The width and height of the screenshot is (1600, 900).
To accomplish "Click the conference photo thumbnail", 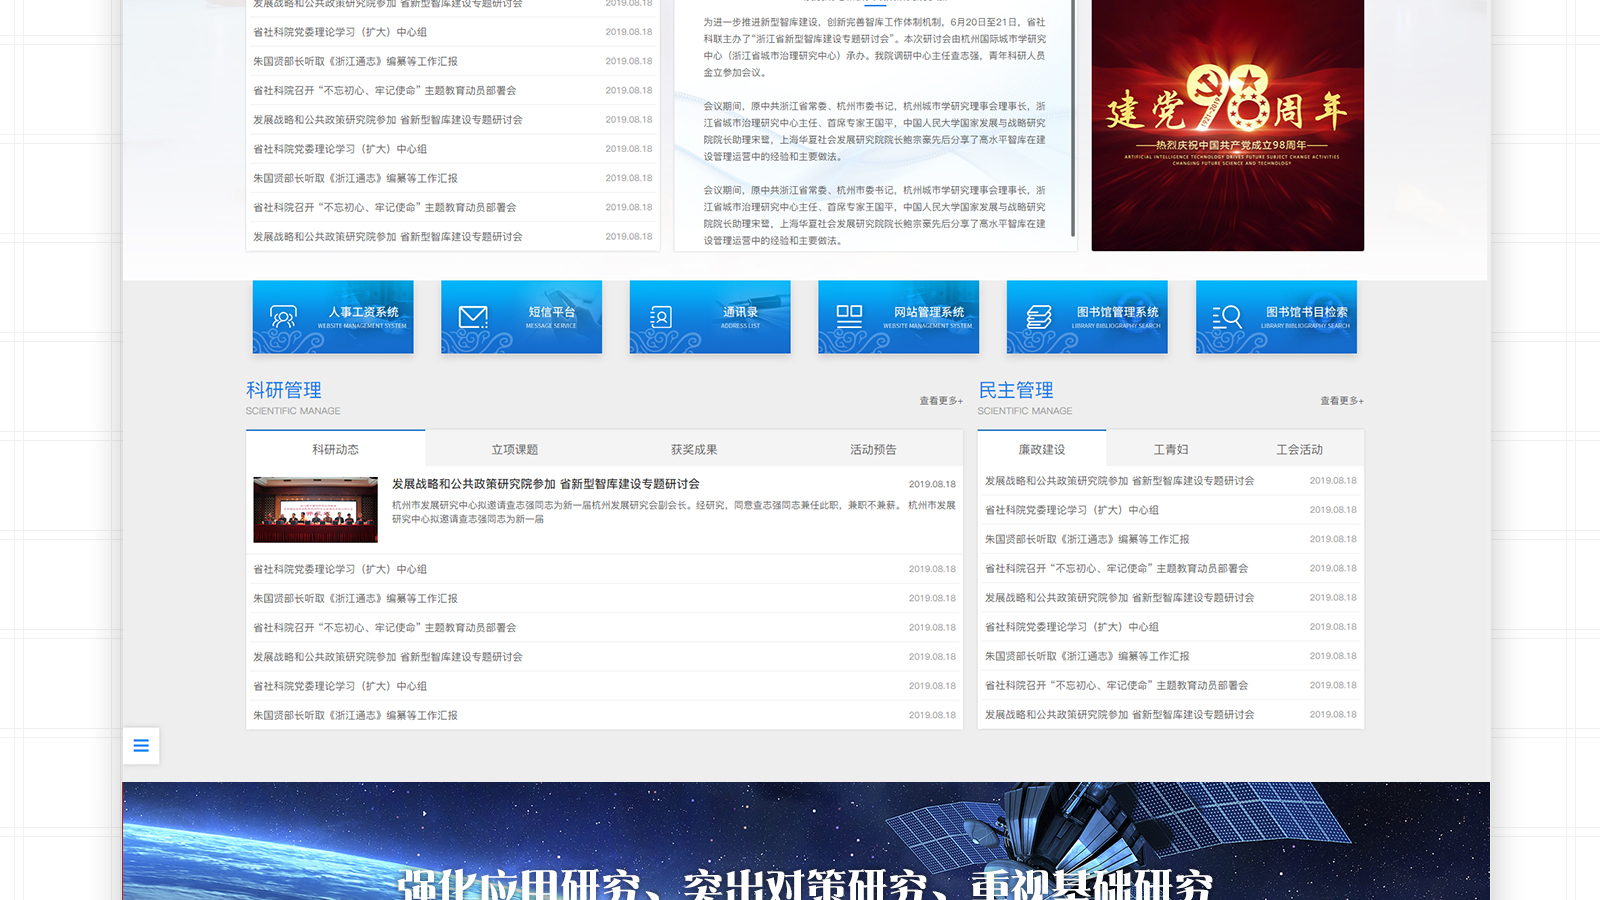I will pyautogui.click(x=316, y=510).
